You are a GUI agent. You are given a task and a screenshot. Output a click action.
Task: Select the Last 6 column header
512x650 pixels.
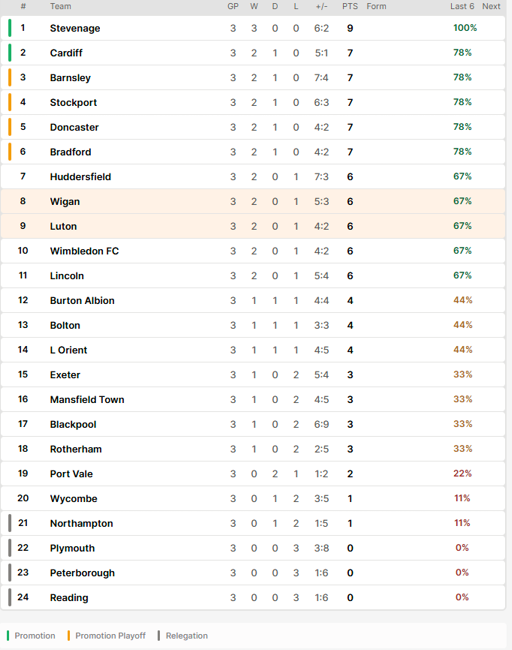point(462,6)
